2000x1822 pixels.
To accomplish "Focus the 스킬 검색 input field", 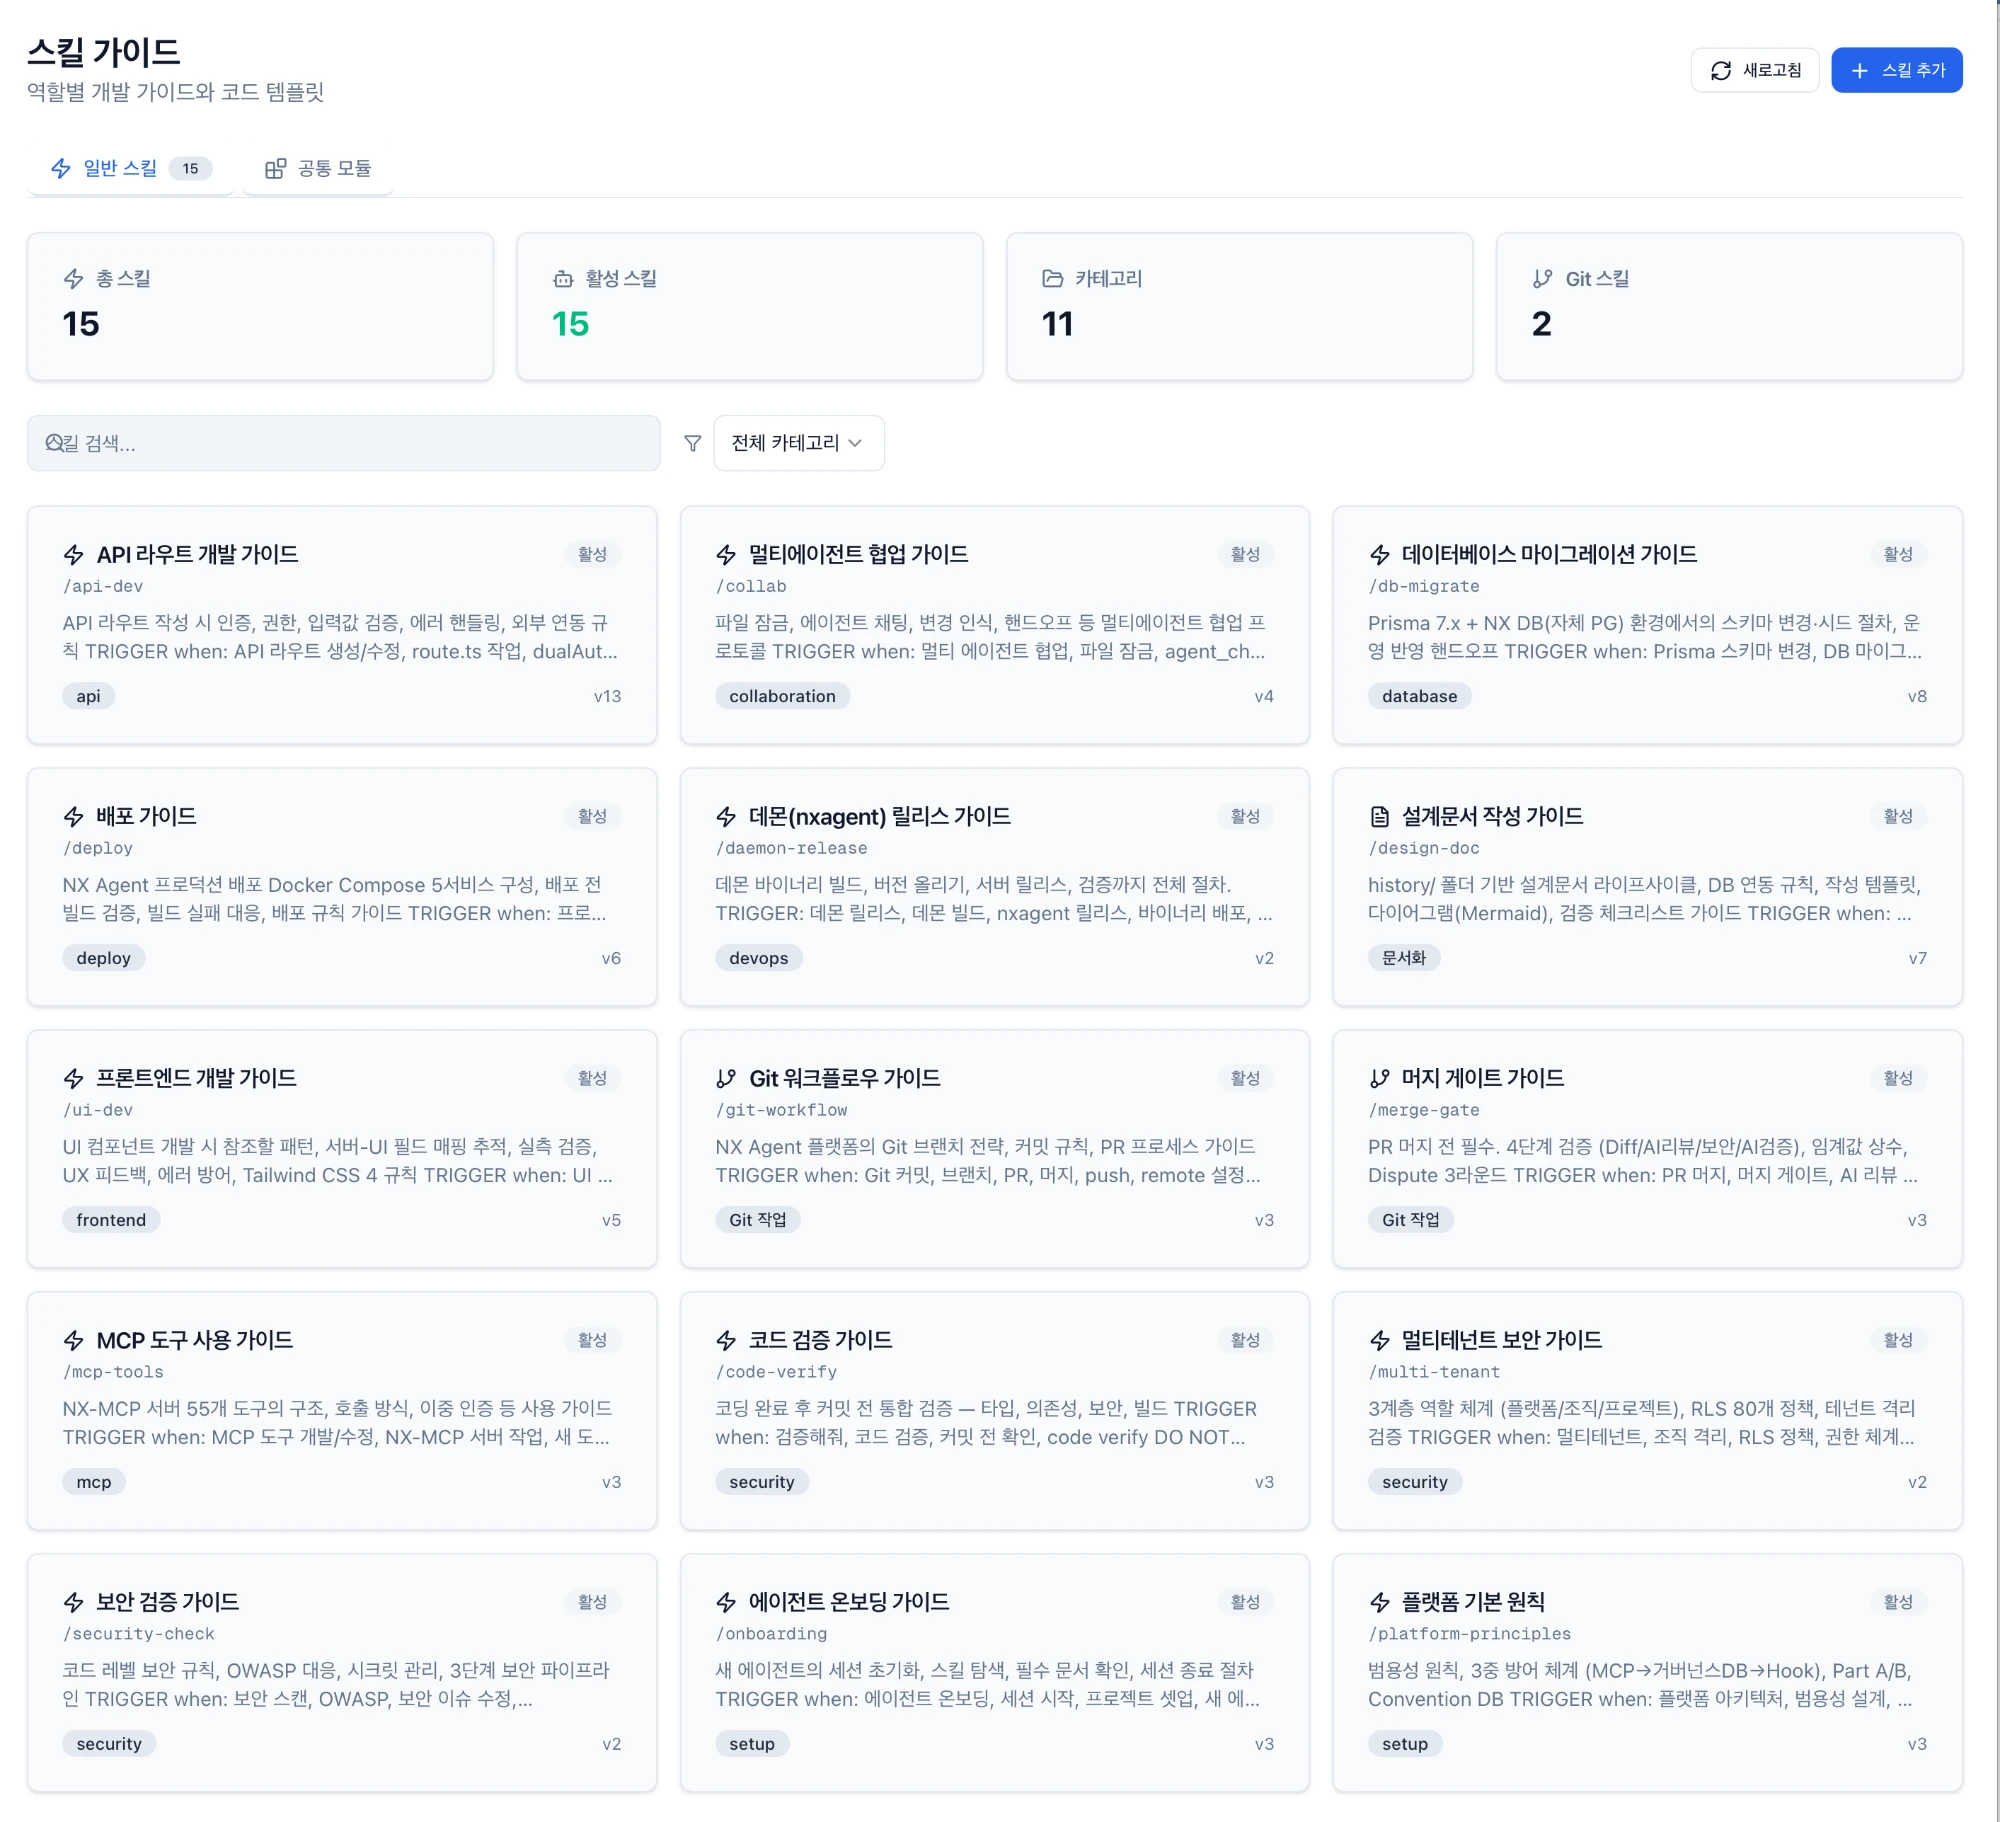I will coord(343,443).
